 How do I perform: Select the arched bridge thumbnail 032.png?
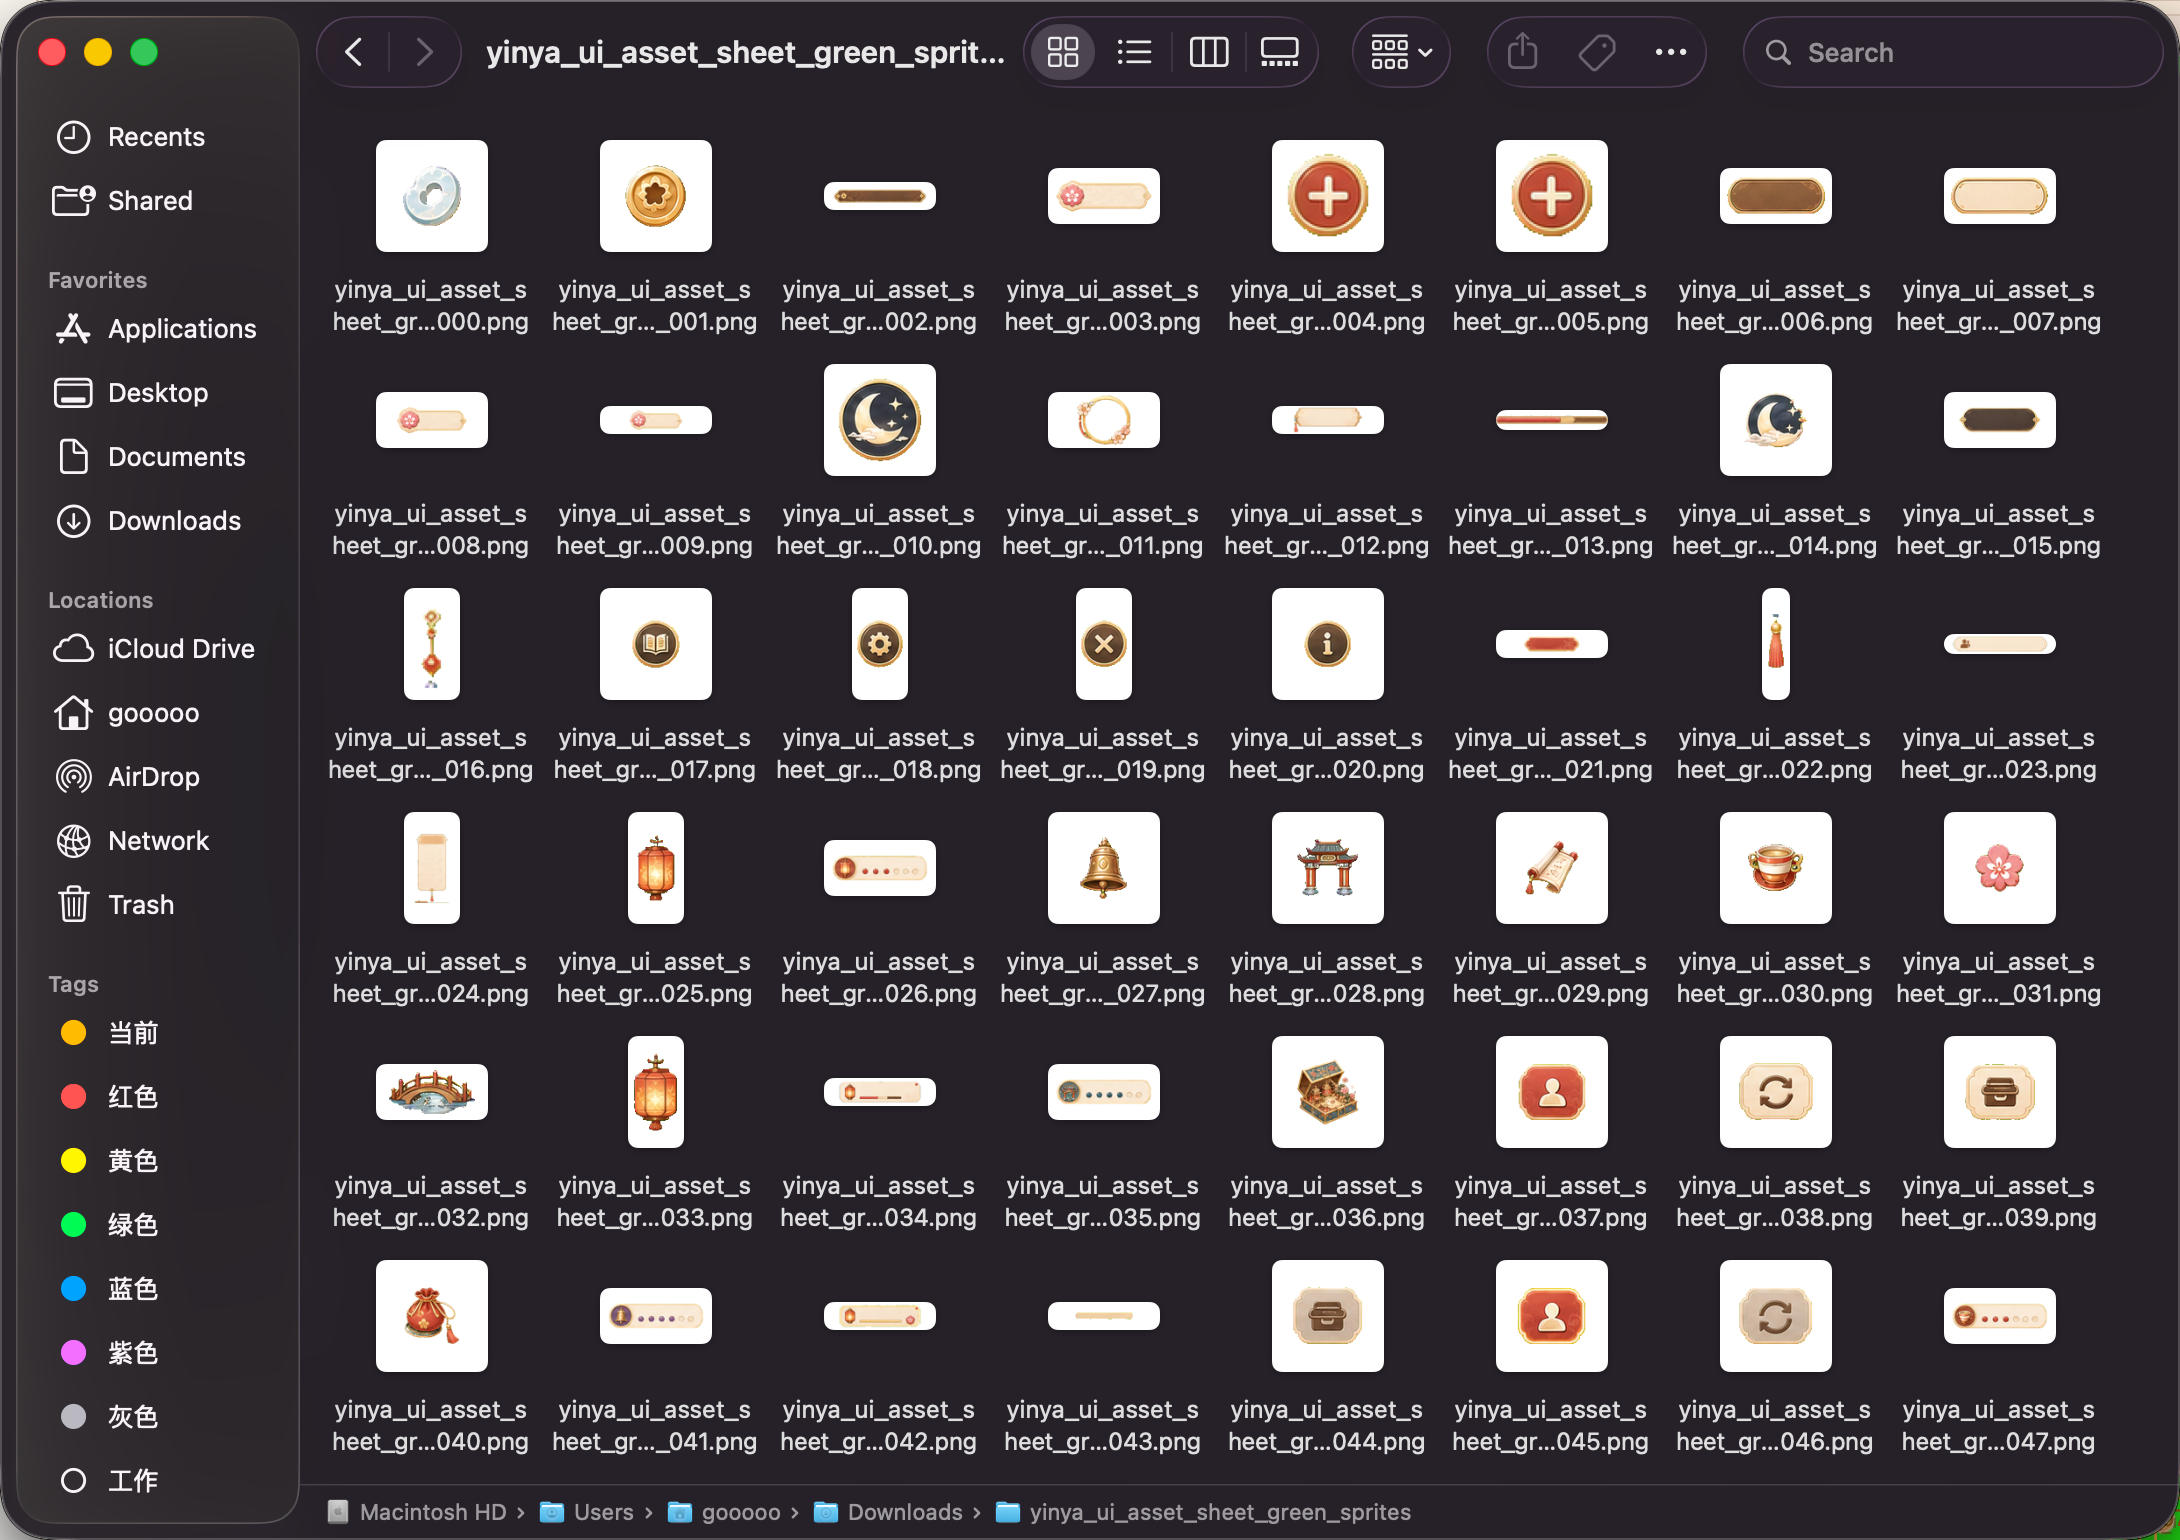point(432,1092)
